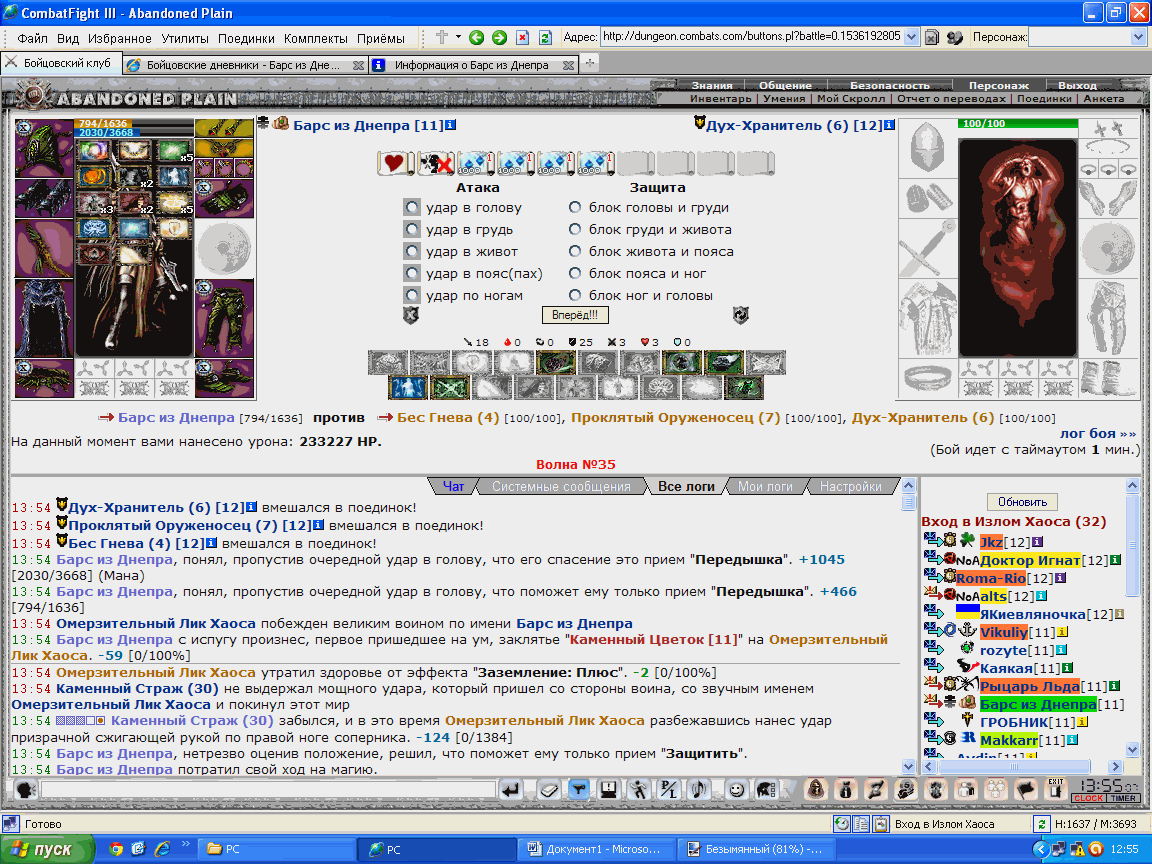Select defense 'блок груди и живота'

[575, 230]
